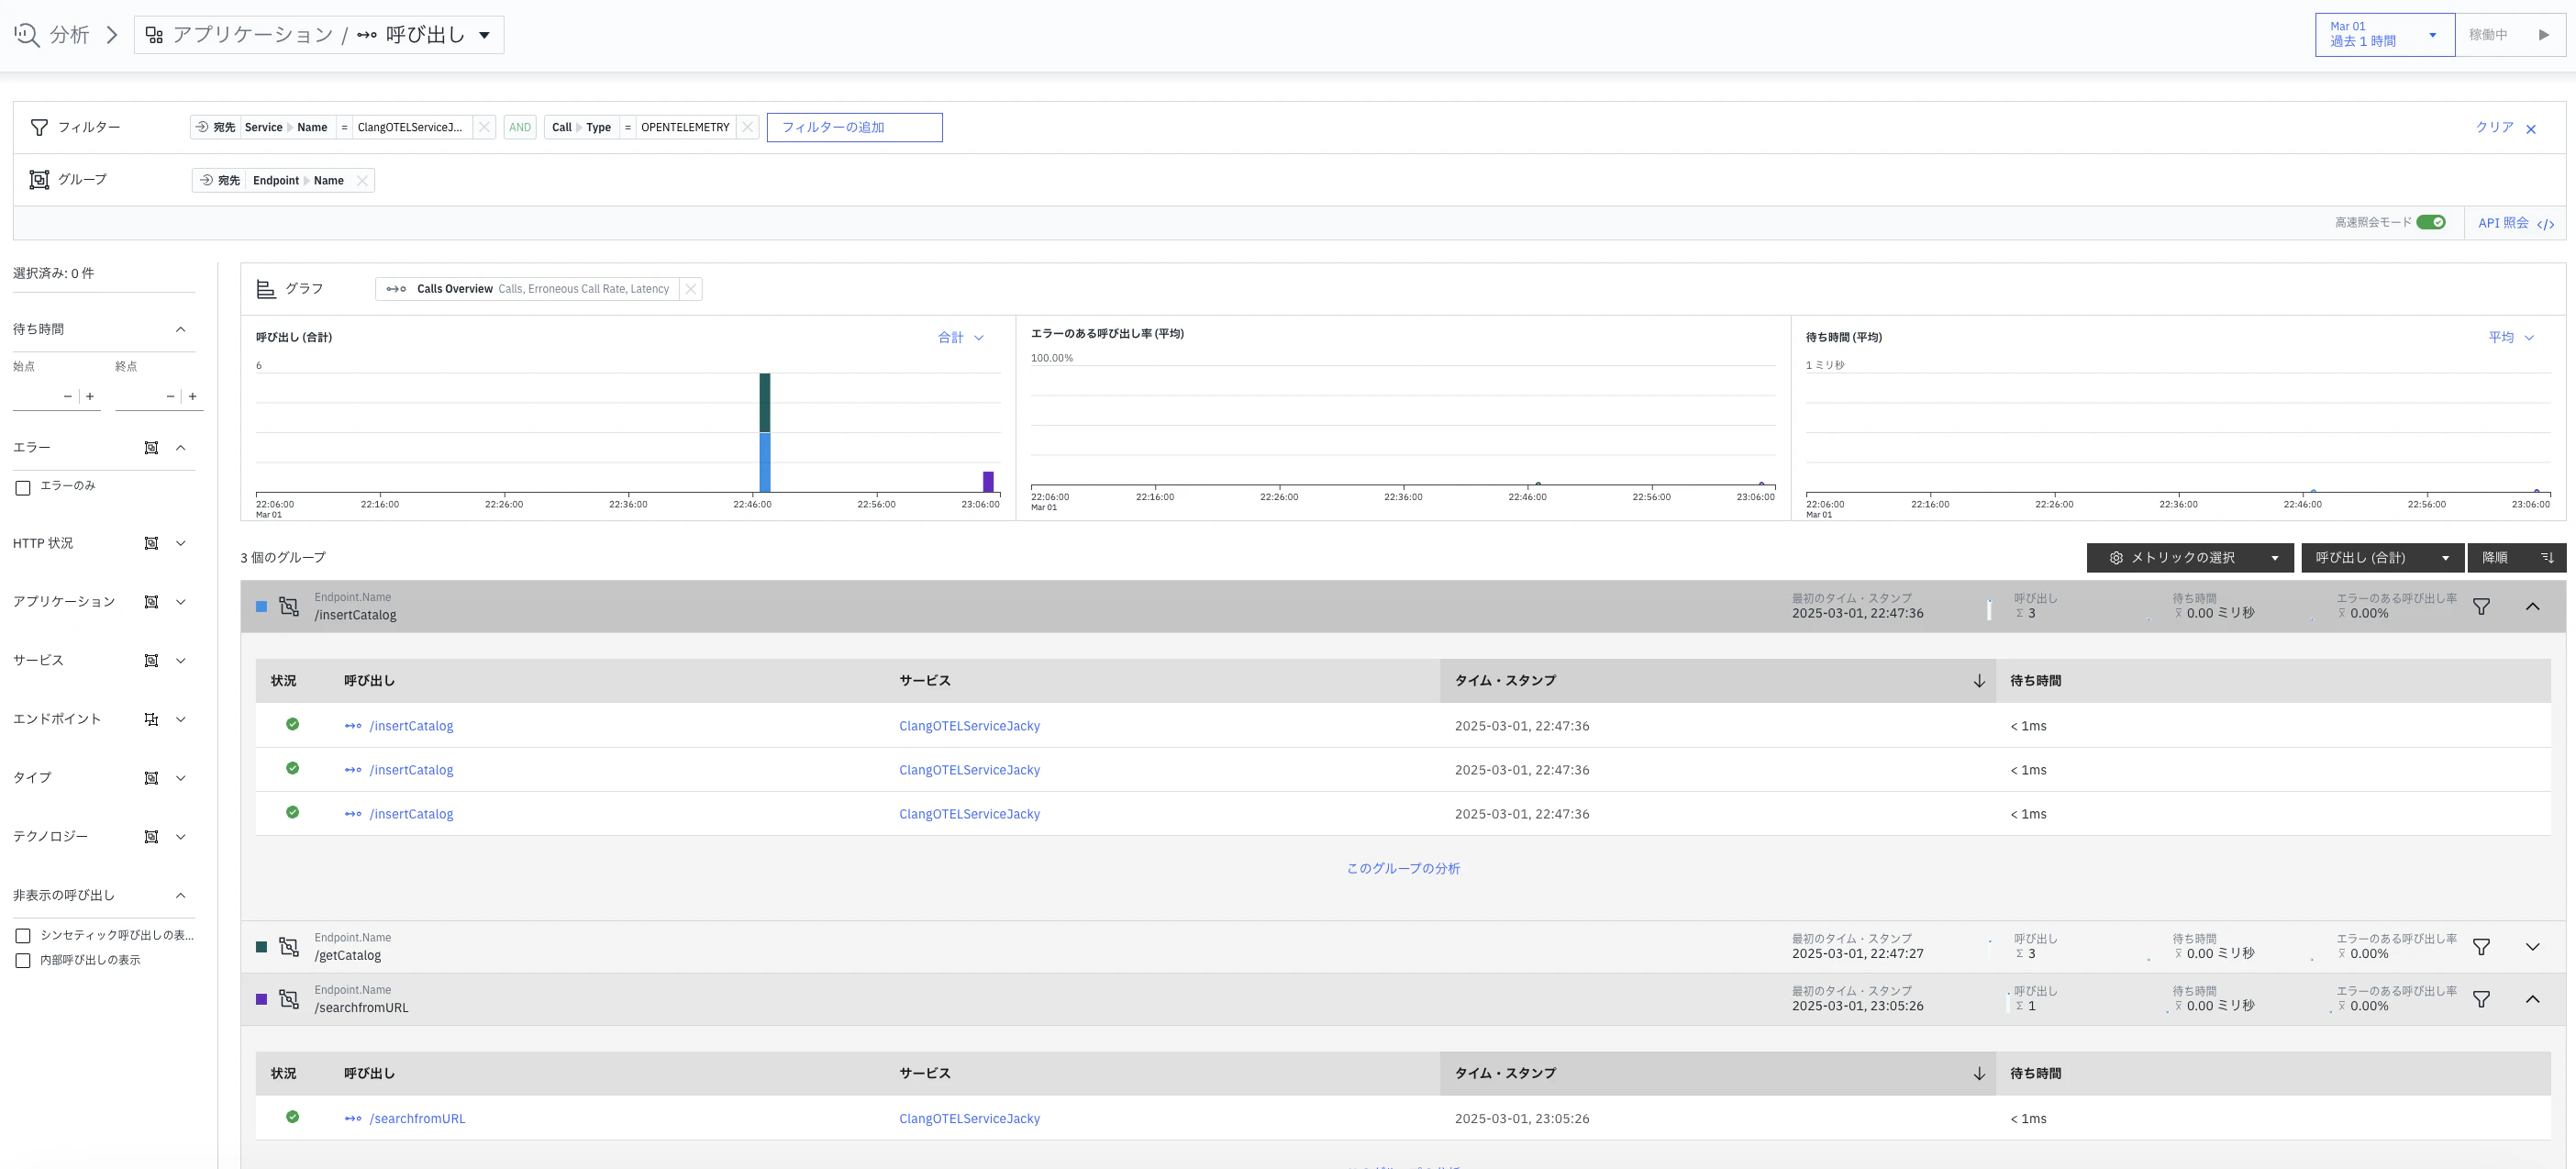Collapse the 待ち時間 filter section

point(181,330)
